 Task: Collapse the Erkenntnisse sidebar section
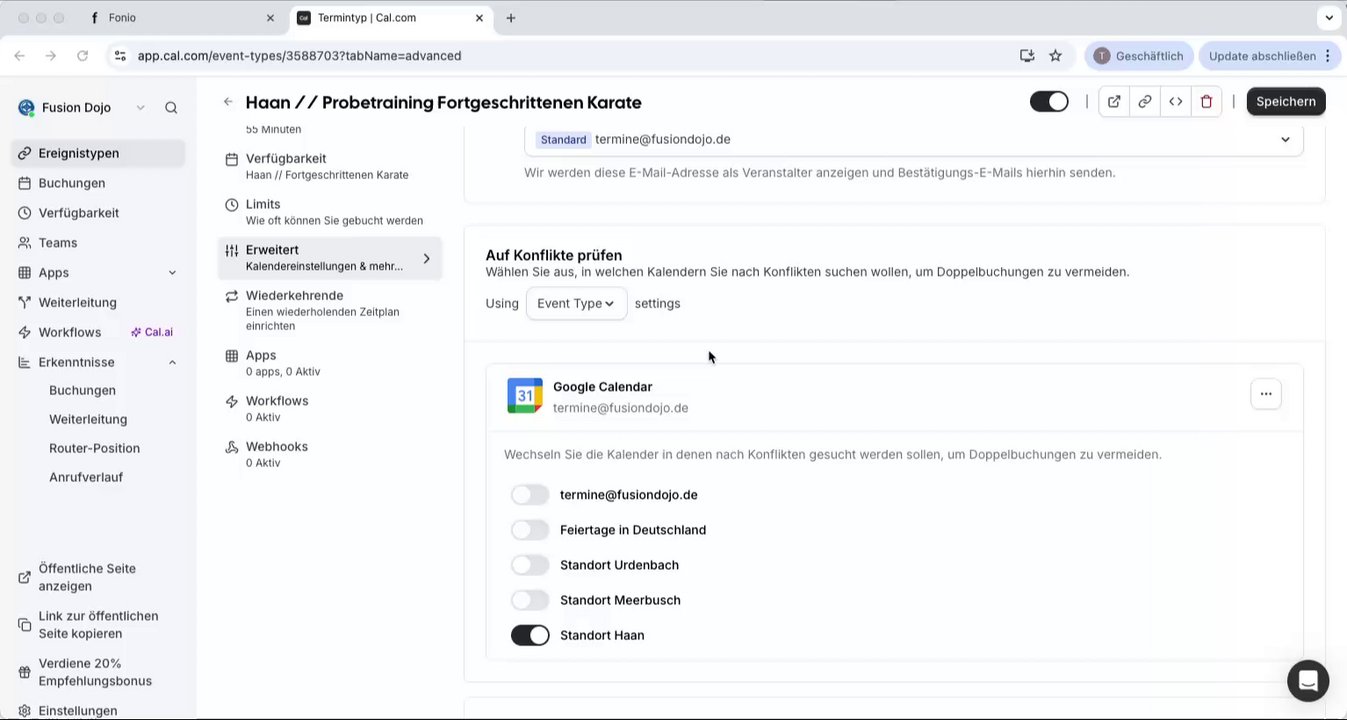point(172,362)
